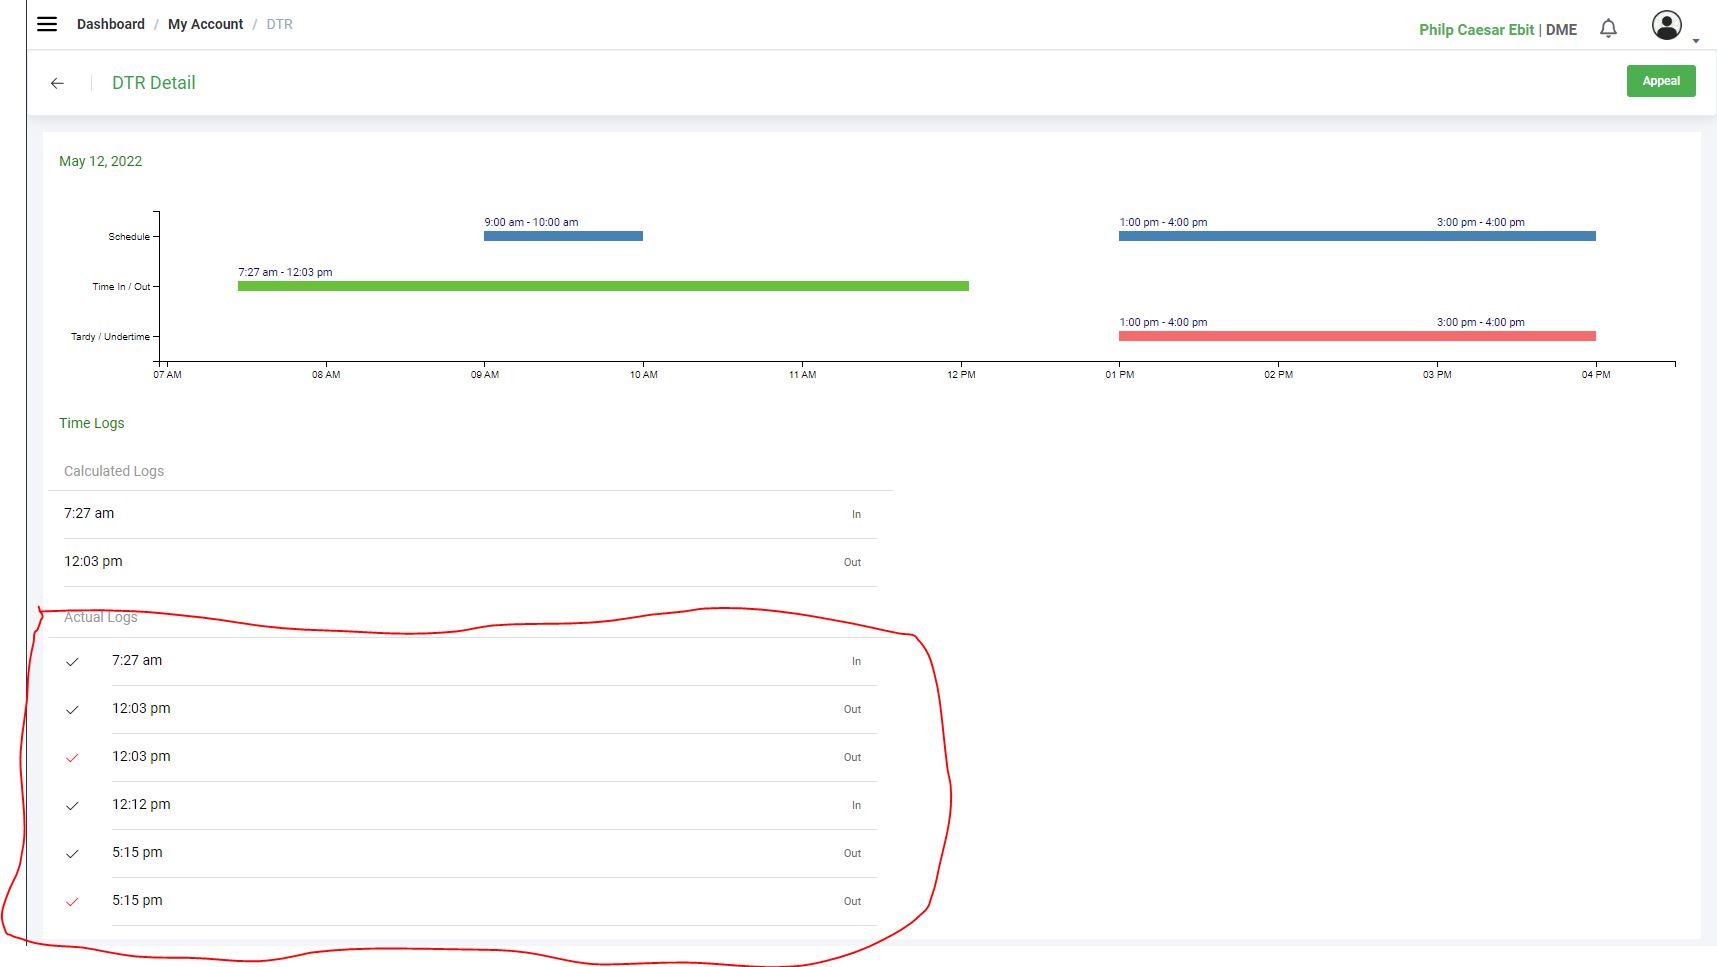
Task: Click the black checkmark beside 12:03 pm
Action: pos(72,710)
